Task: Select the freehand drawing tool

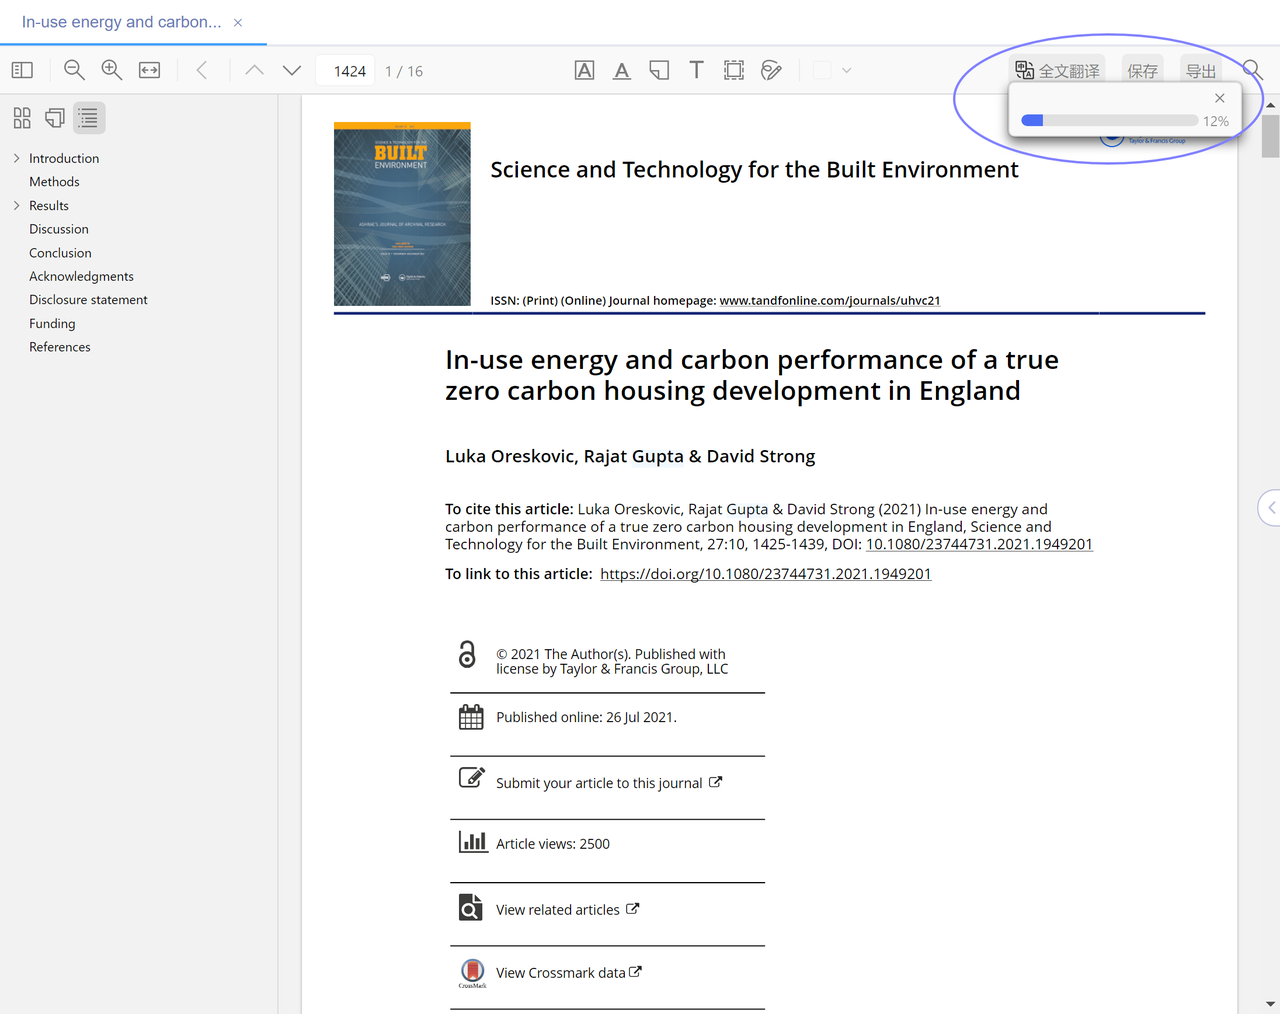Action: pos(771,70)
